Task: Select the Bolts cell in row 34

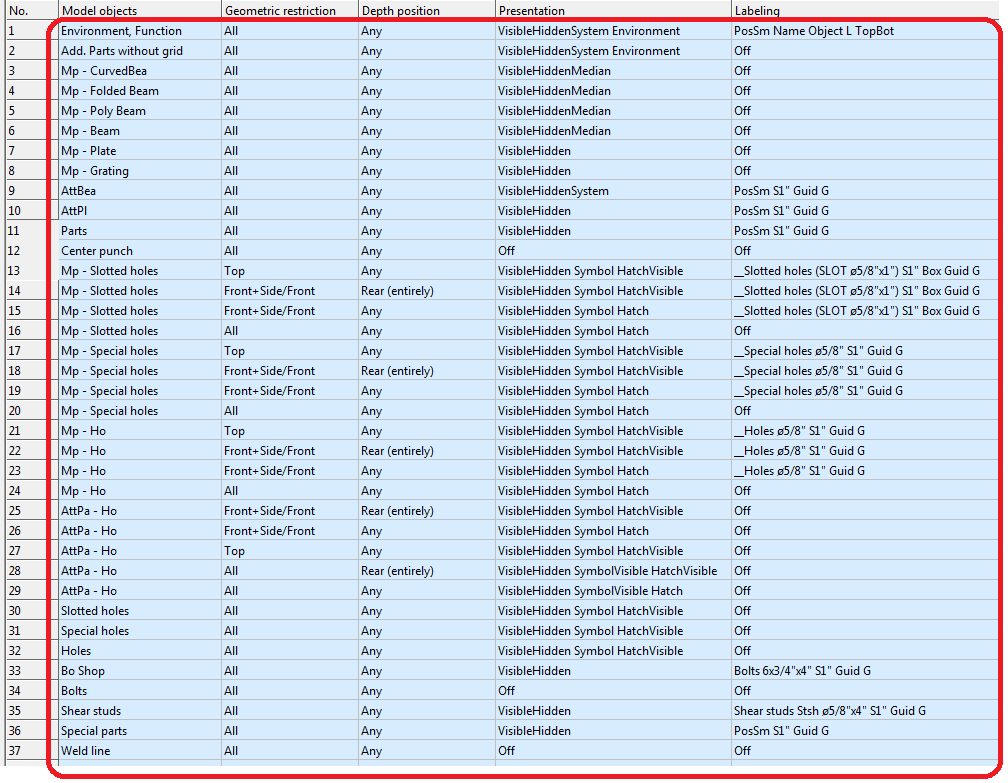Action: pyautogui.click(x=140, y=690)
